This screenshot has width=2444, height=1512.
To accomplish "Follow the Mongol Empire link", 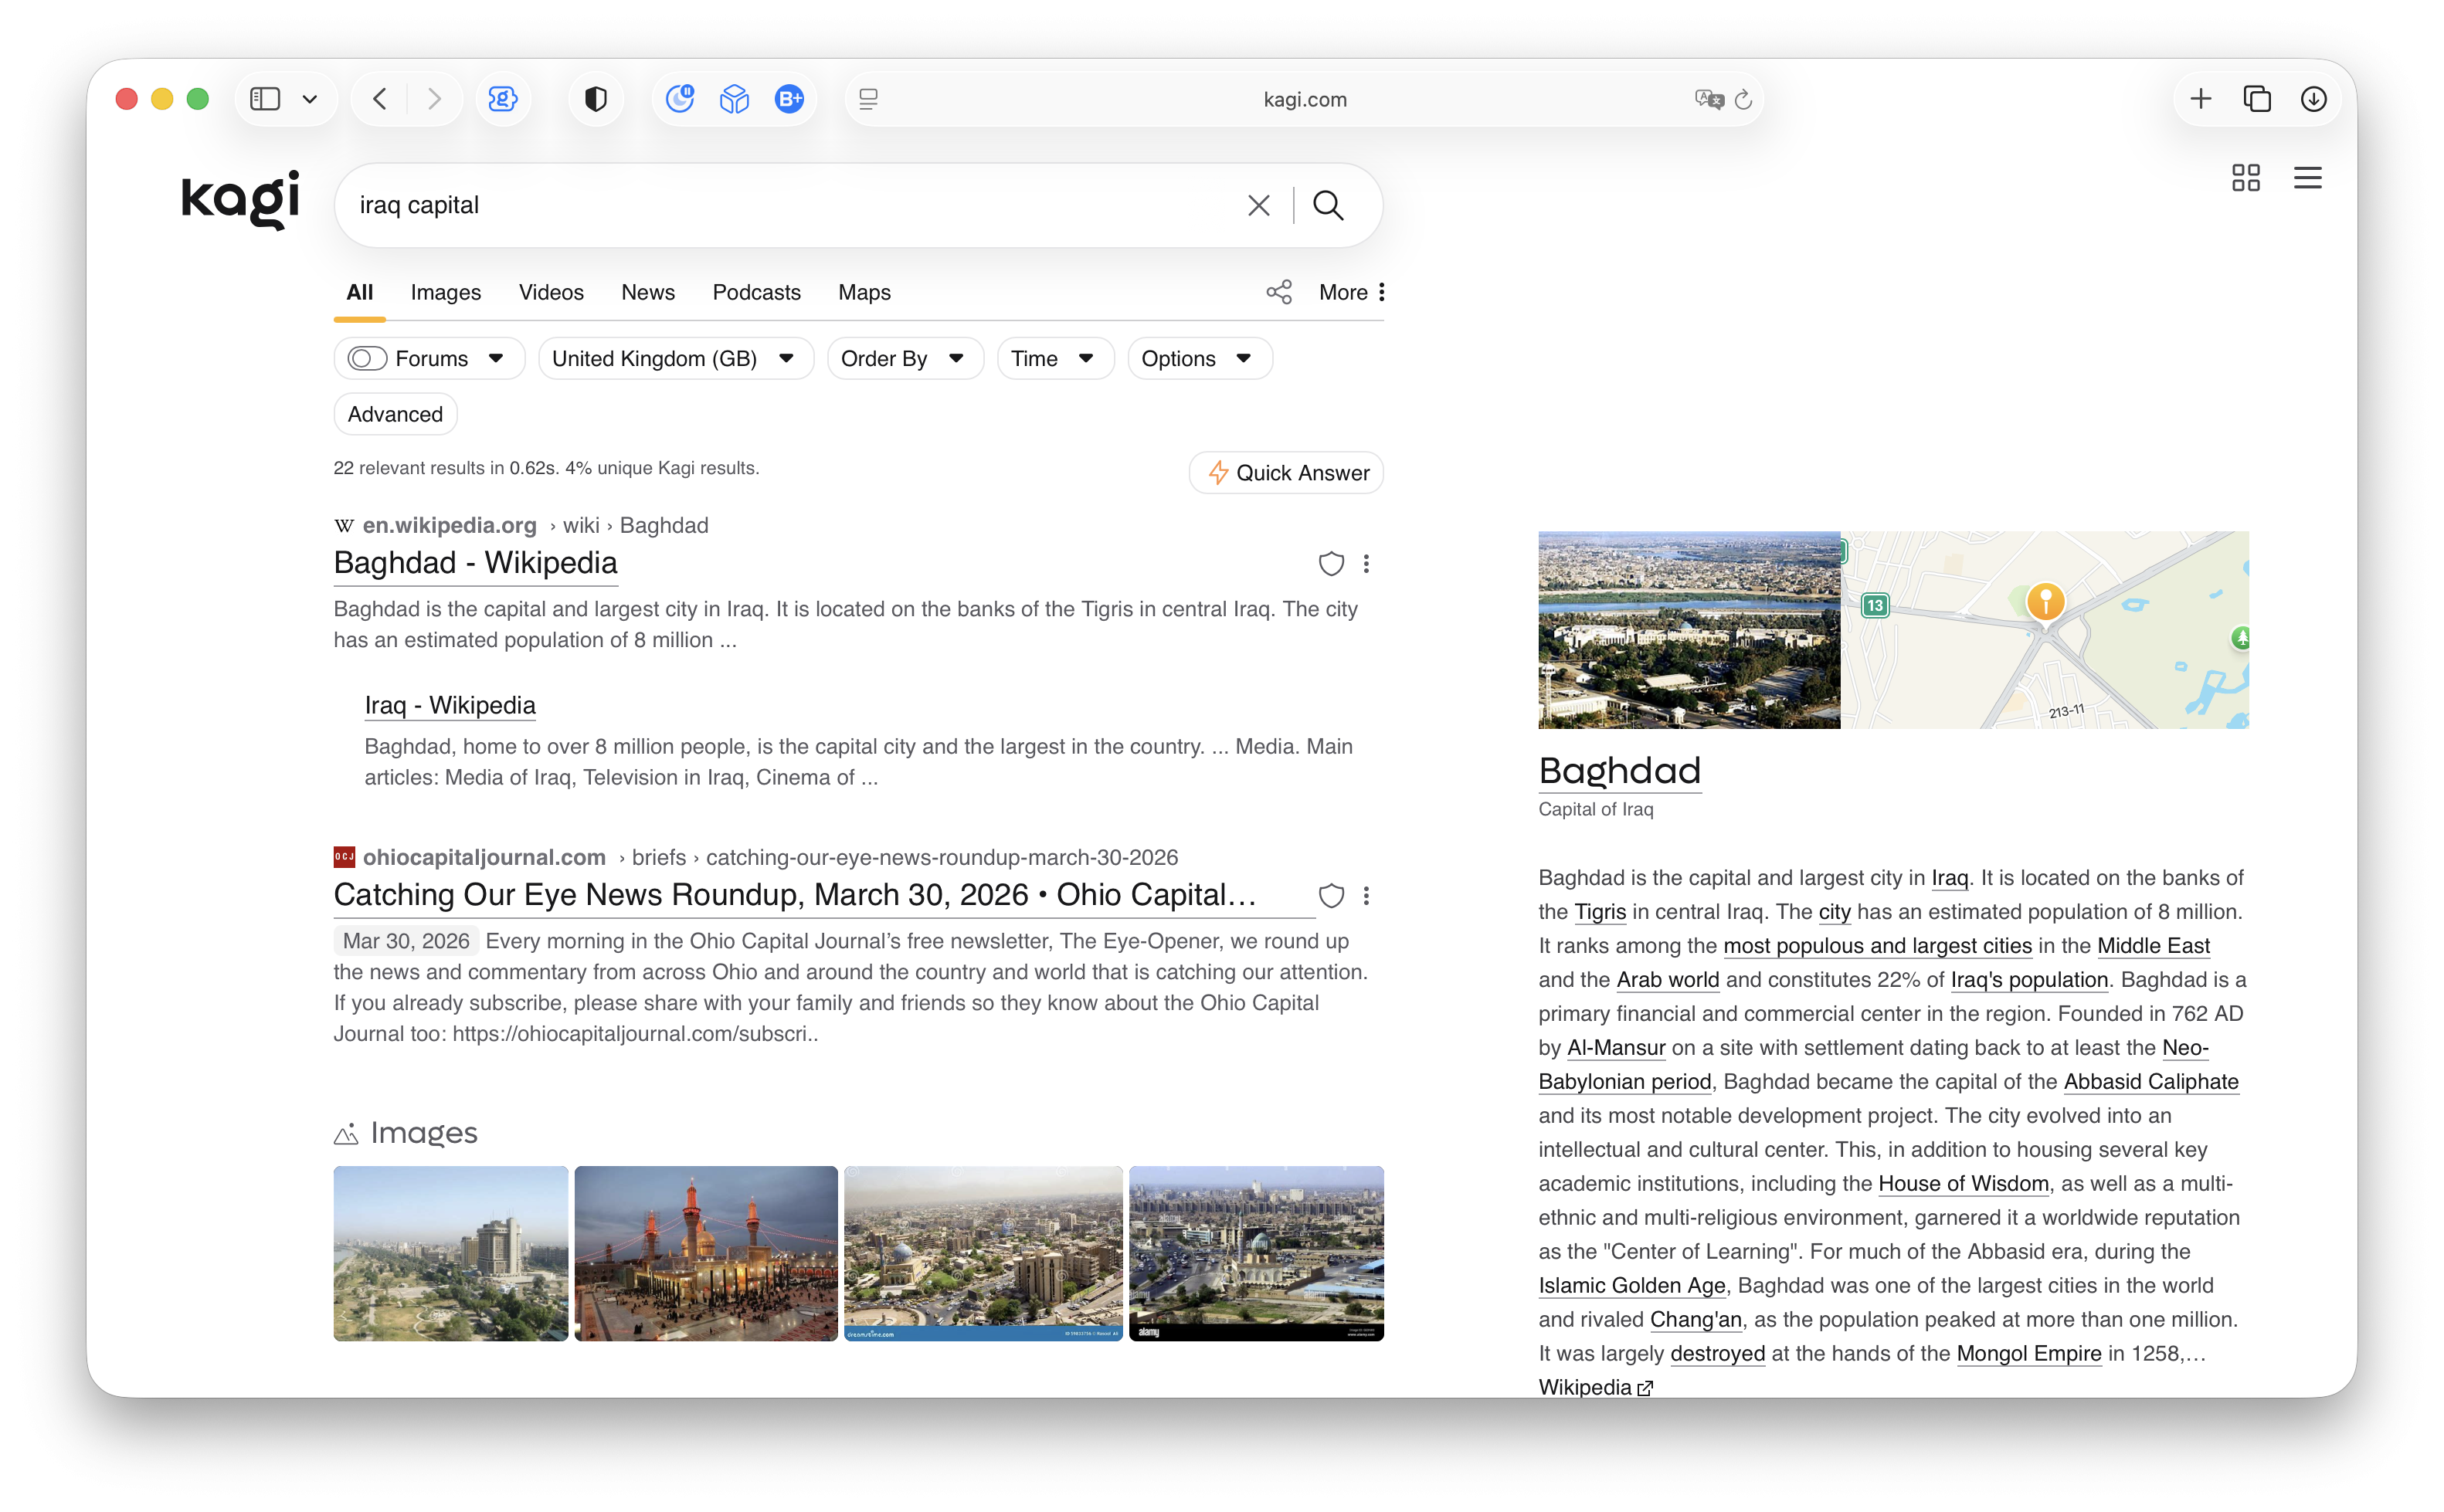I will pyautogui.click(x=2029, y=1354).
